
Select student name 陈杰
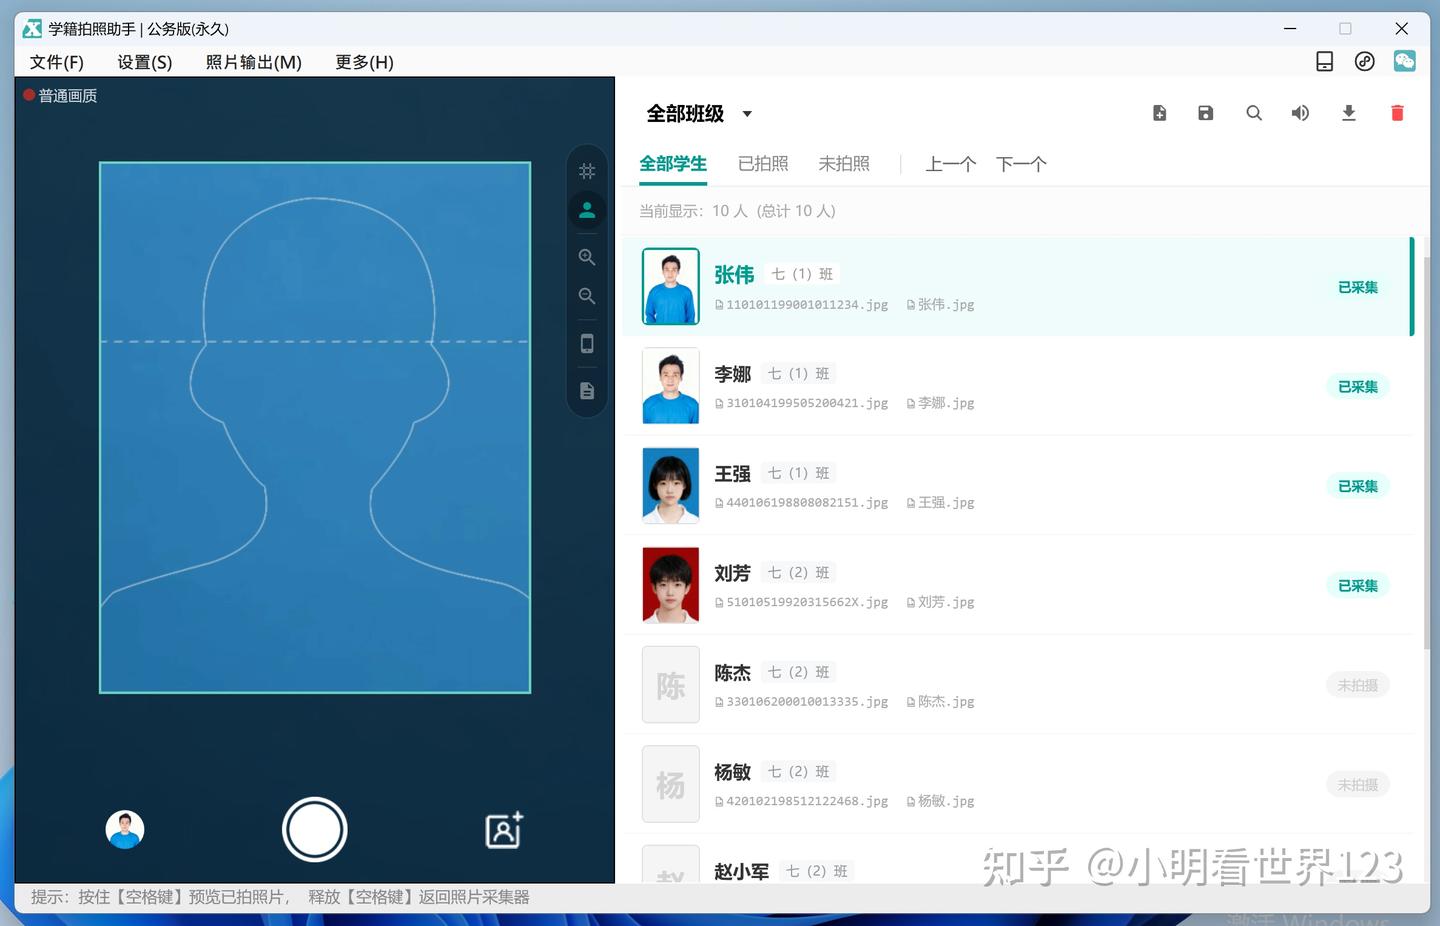[732, 673]
